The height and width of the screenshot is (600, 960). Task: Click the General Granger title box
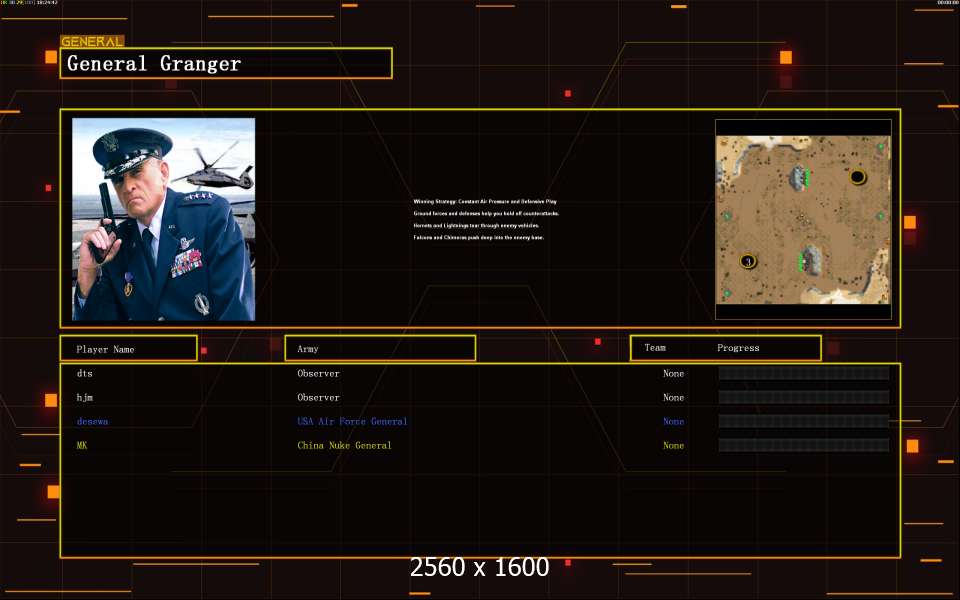226,64
